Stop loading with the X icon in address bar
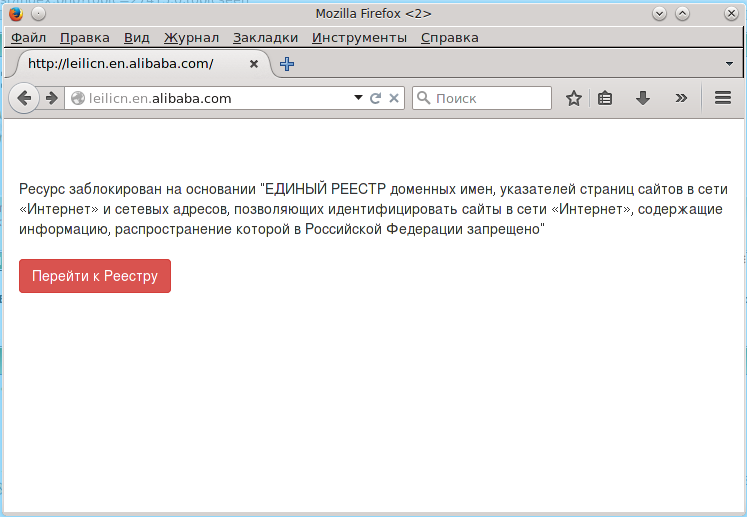Screen dimensions: 747x517 point(394,98)
